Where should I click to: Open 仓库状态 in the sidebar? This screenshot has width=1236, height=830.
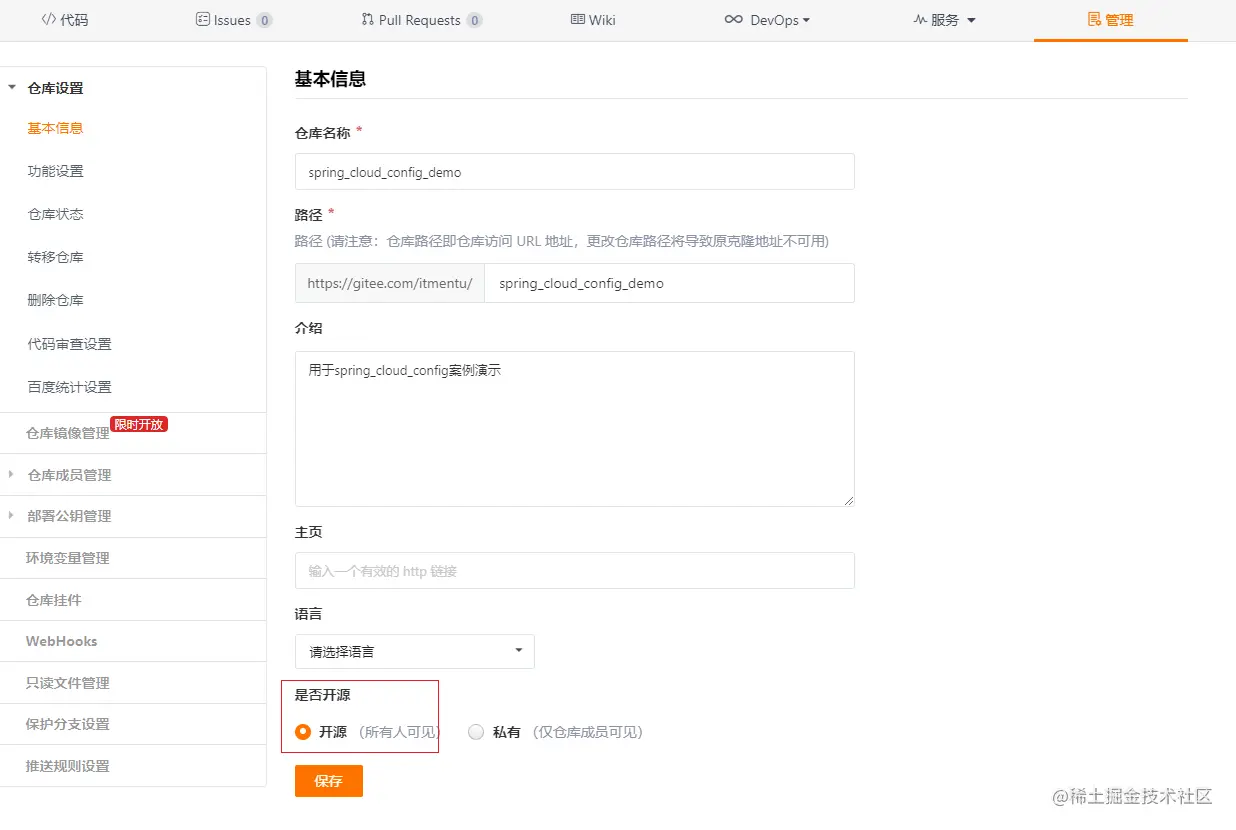(55, 214)
